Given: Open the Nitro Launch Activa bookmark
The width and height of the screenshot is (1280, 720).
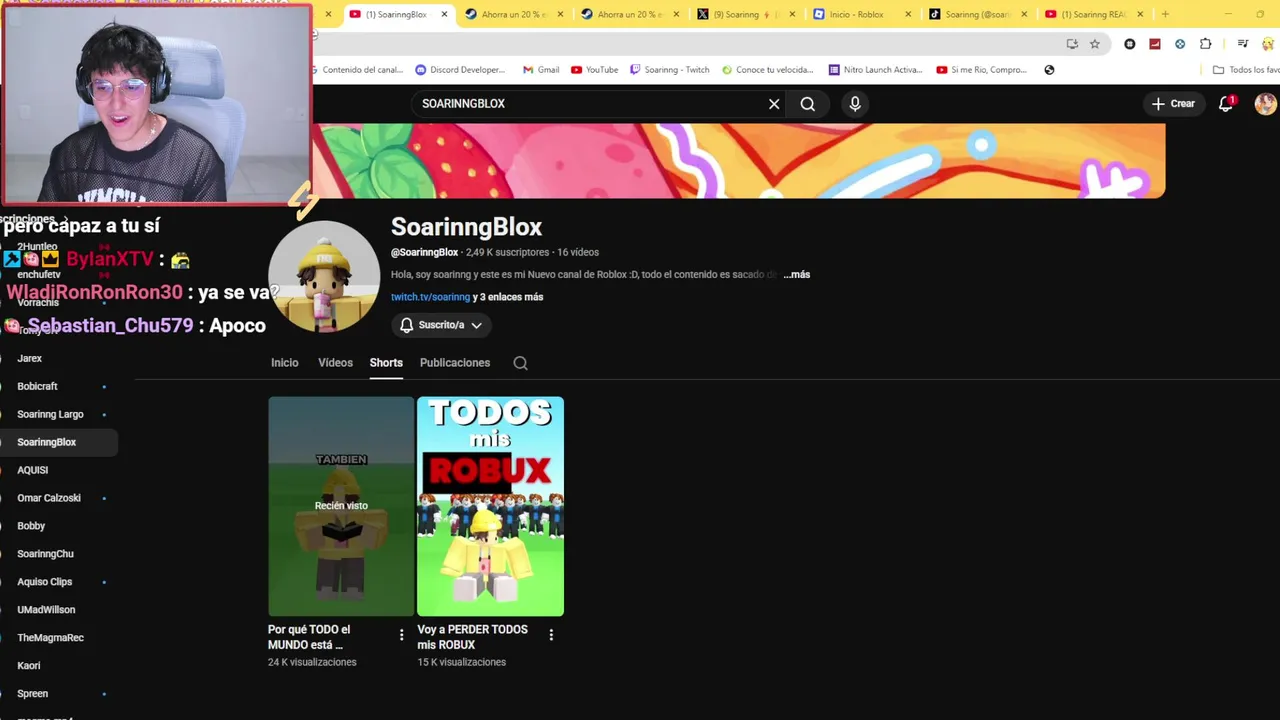Looking at the screenshot, I should click(x=875, y=70).
